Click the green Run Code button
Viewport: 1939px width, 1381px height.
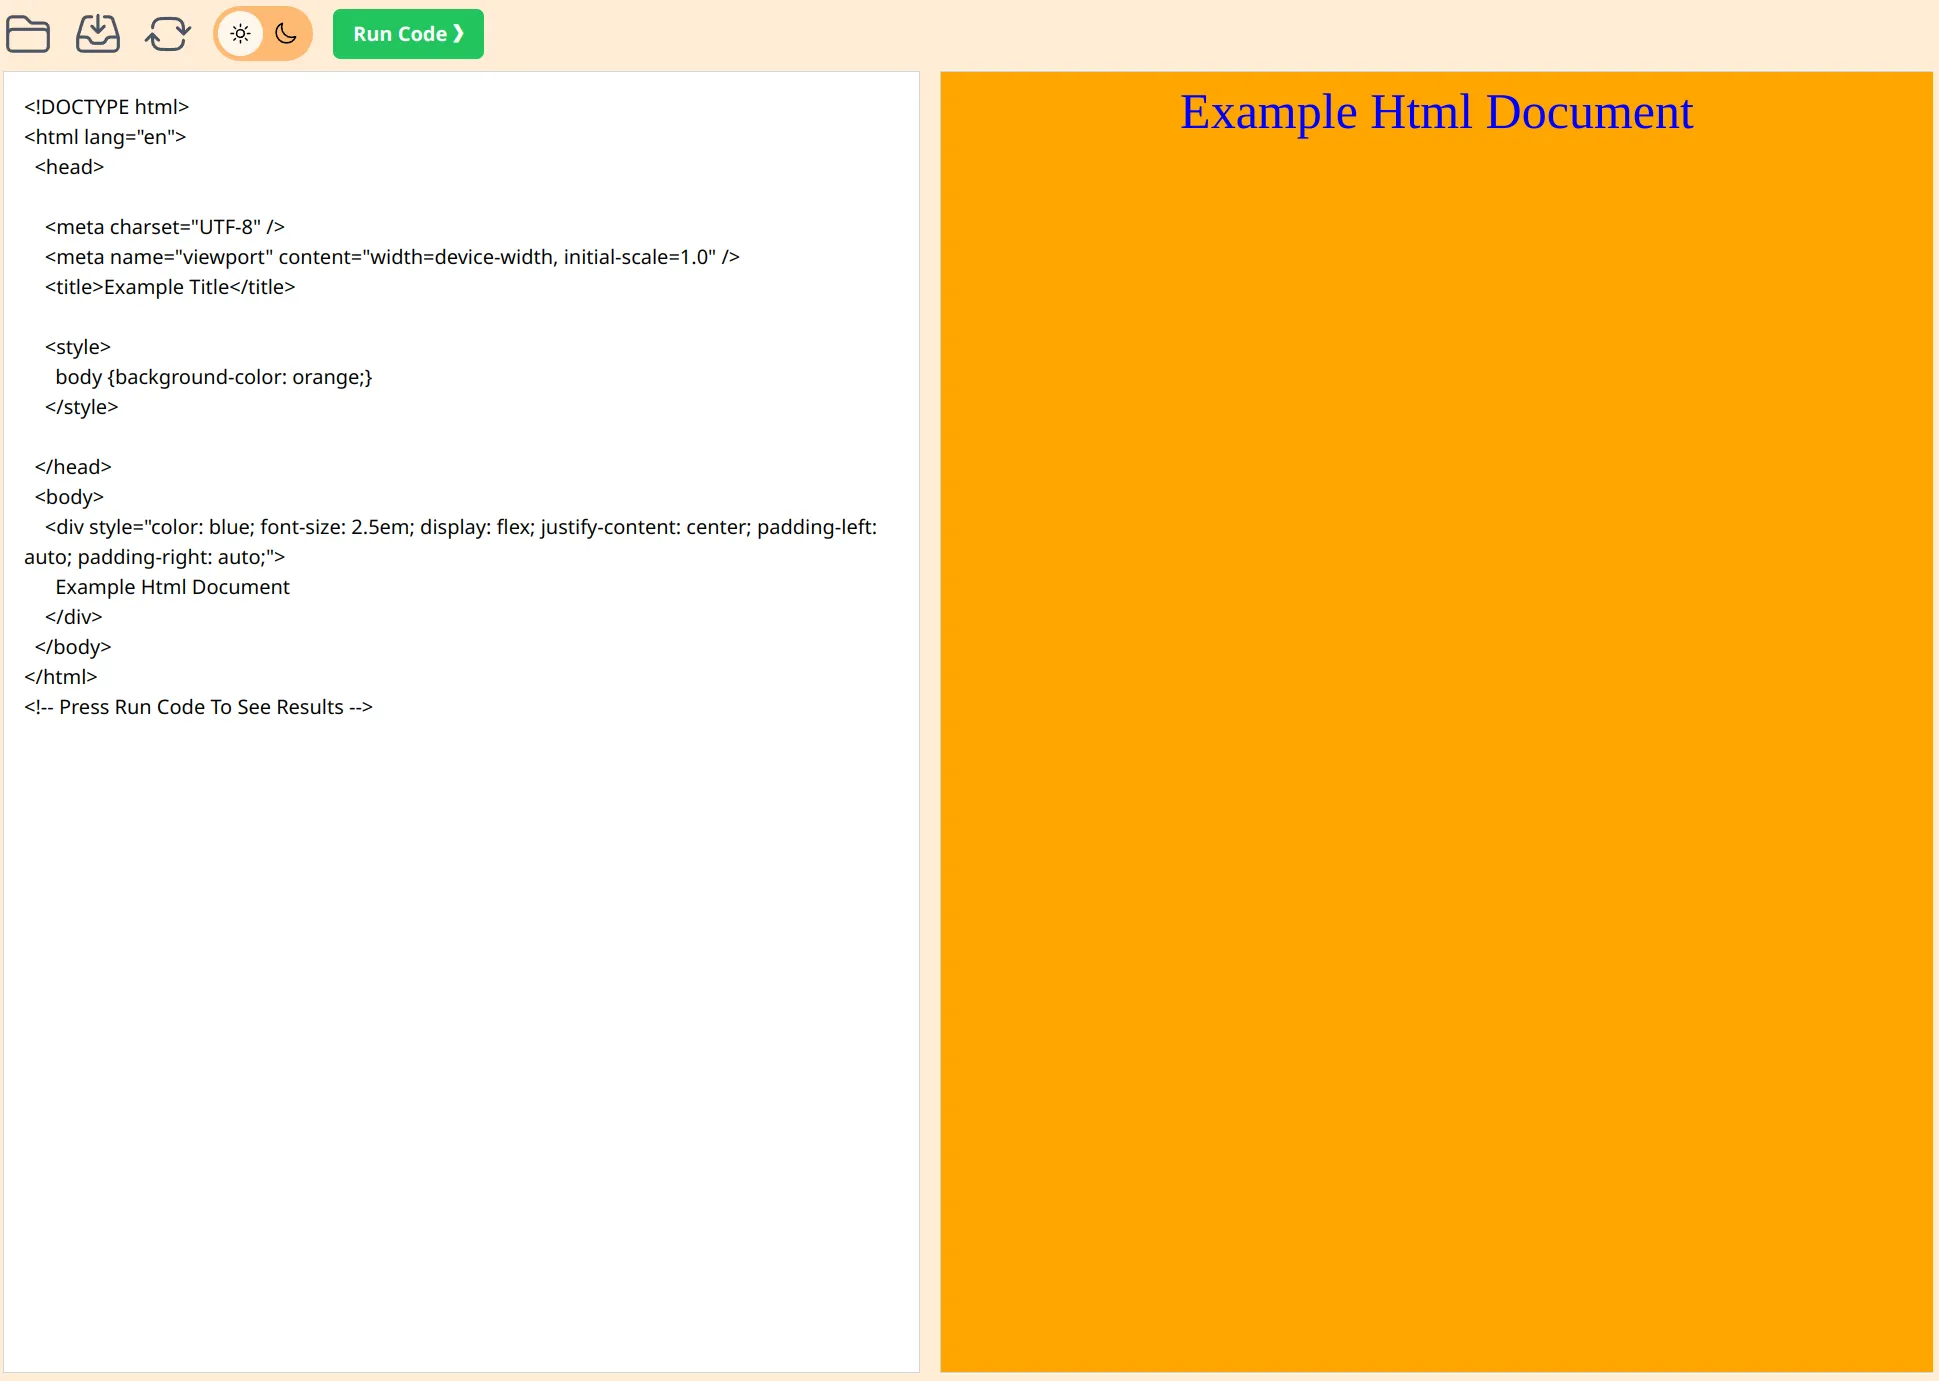408,34
